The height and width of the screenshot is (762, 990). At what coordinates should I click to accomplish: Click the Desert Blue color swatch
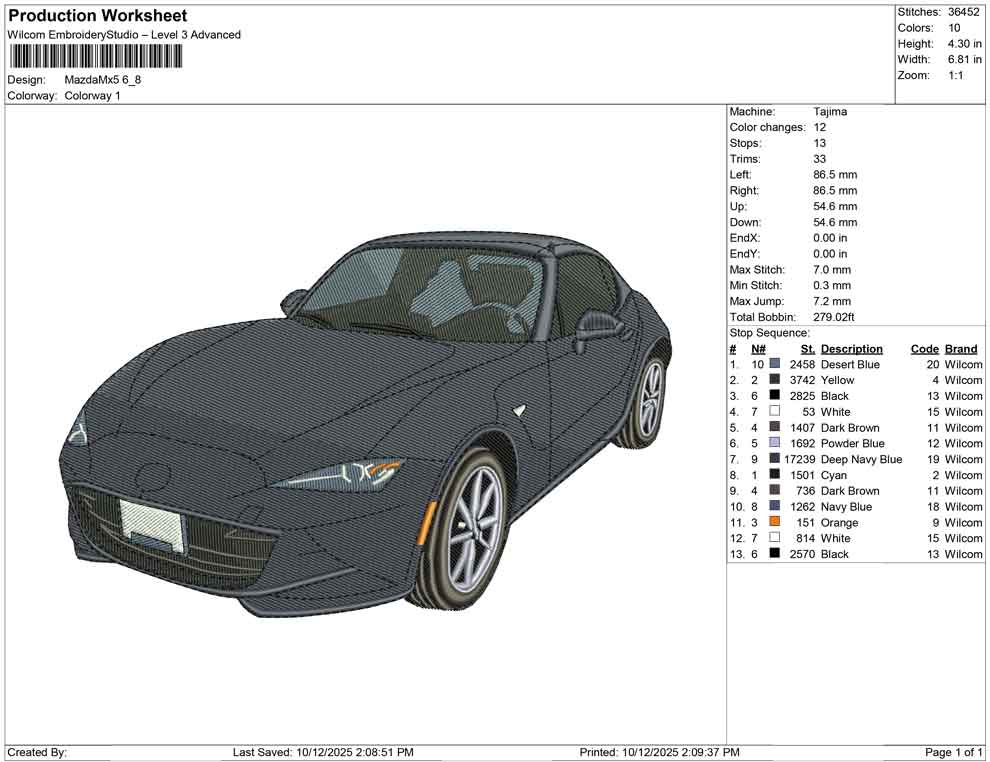point(775,365)
